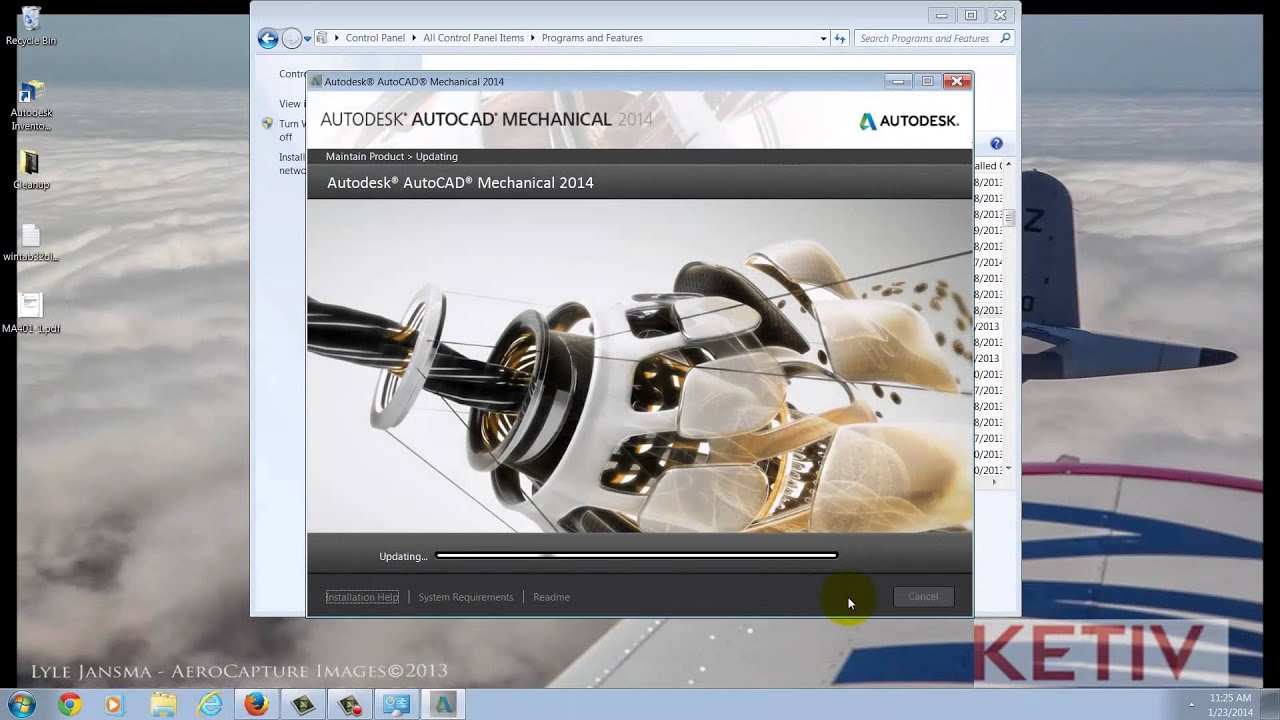This screenshot has height=720, width=1280.
Task: Select Control Panel in the breadcrumb
Action: [375, 38]
